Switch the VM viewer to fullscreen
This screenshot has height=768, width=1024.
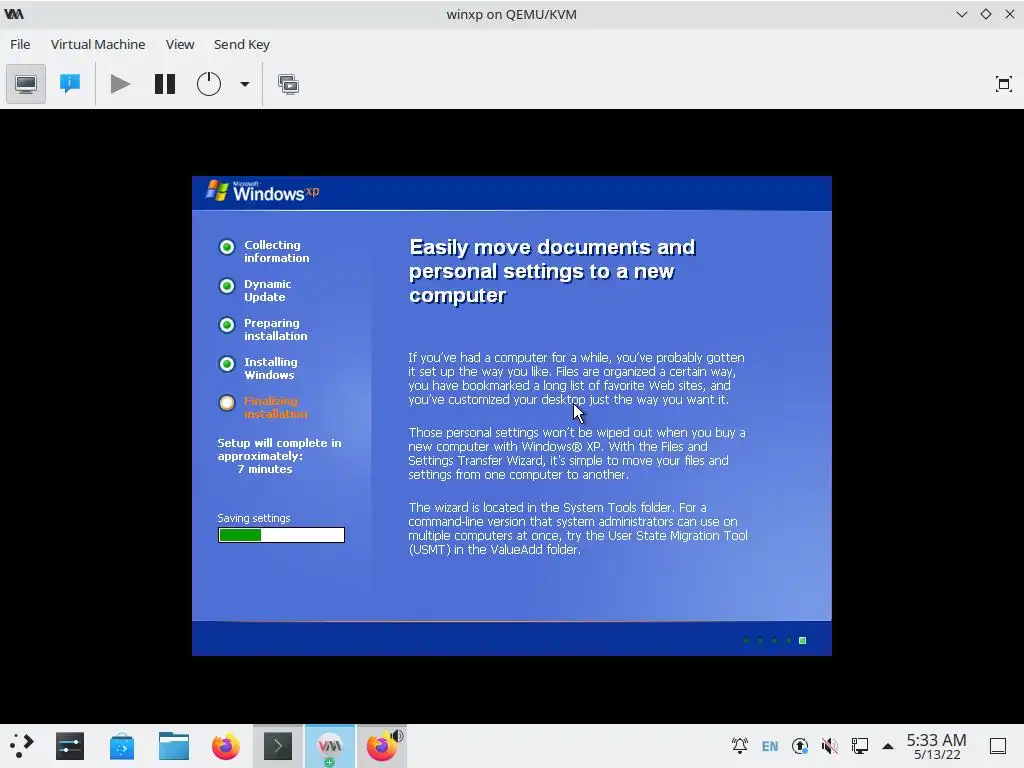click(x=1004, y=84)
